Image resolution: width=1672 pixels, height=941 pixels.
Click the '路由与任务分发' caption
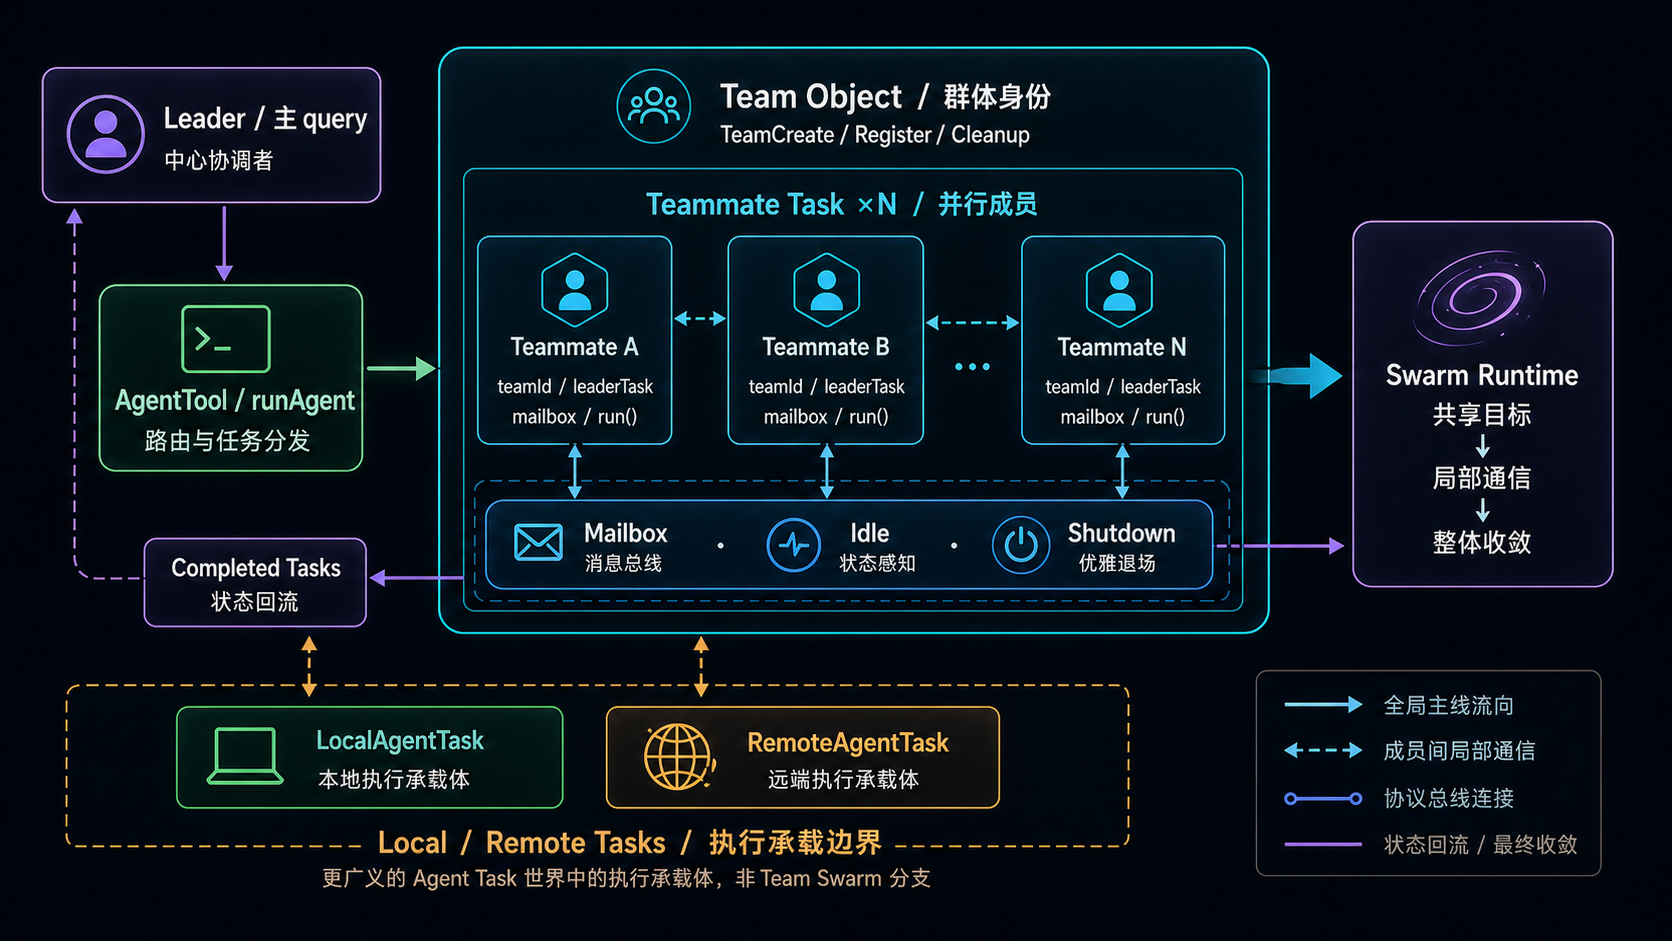(227, 441)
